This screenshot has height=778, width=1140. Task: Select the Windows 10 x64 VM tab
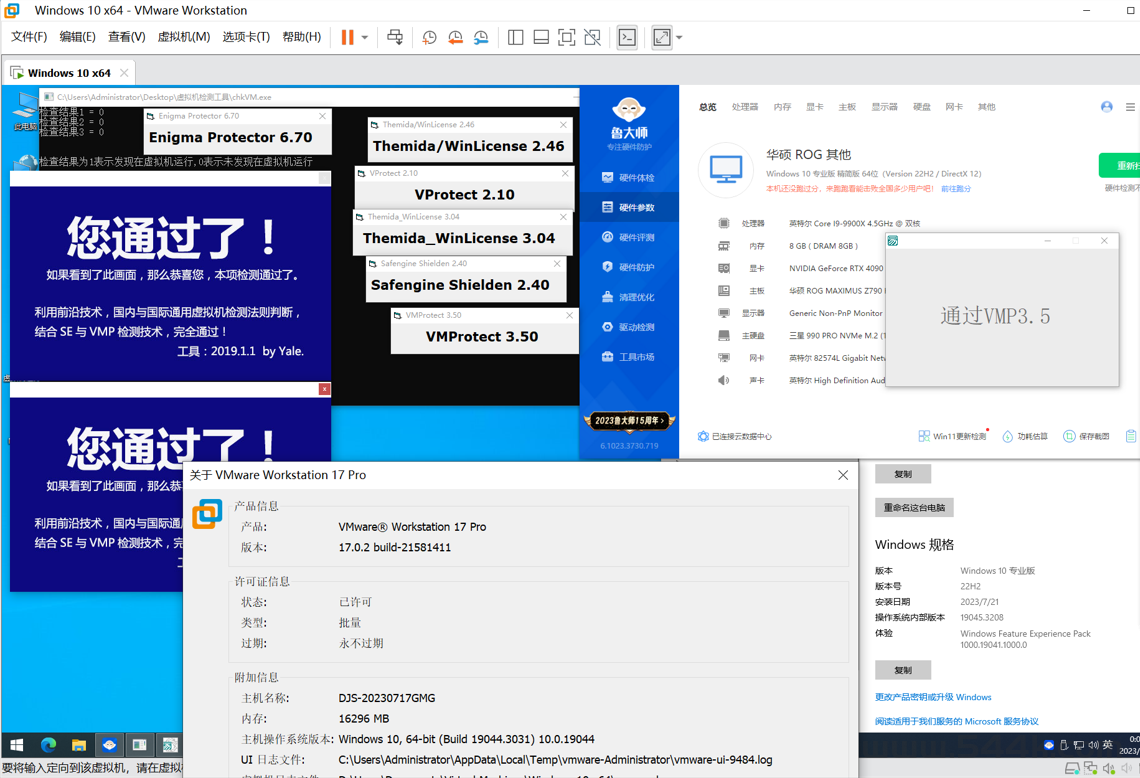[x=68, y=73]
